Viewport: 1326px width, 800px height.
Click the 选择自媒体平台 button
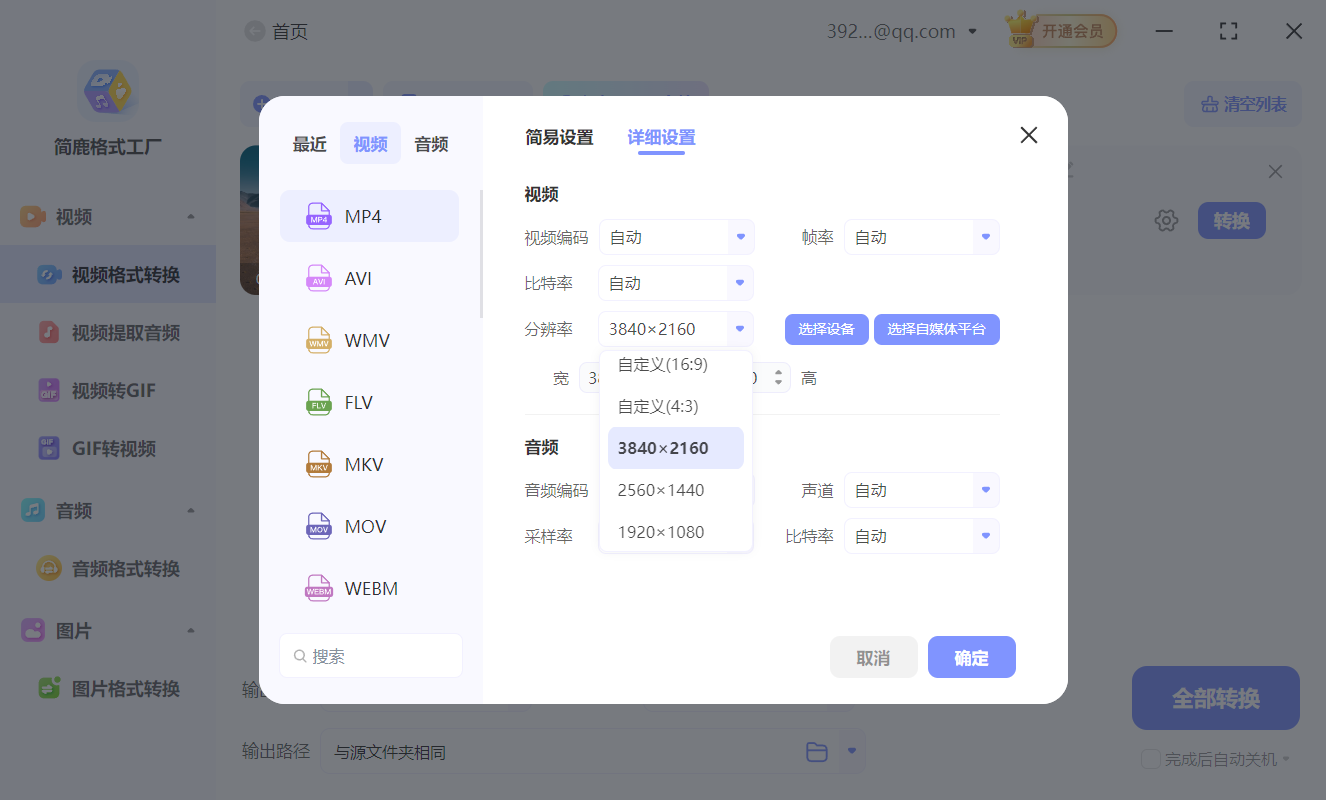(937, 329)
